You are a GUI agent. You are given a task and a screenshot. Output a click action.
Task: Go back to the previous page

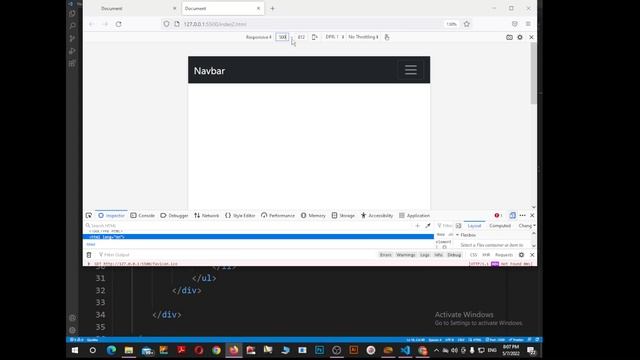[91, 24]
